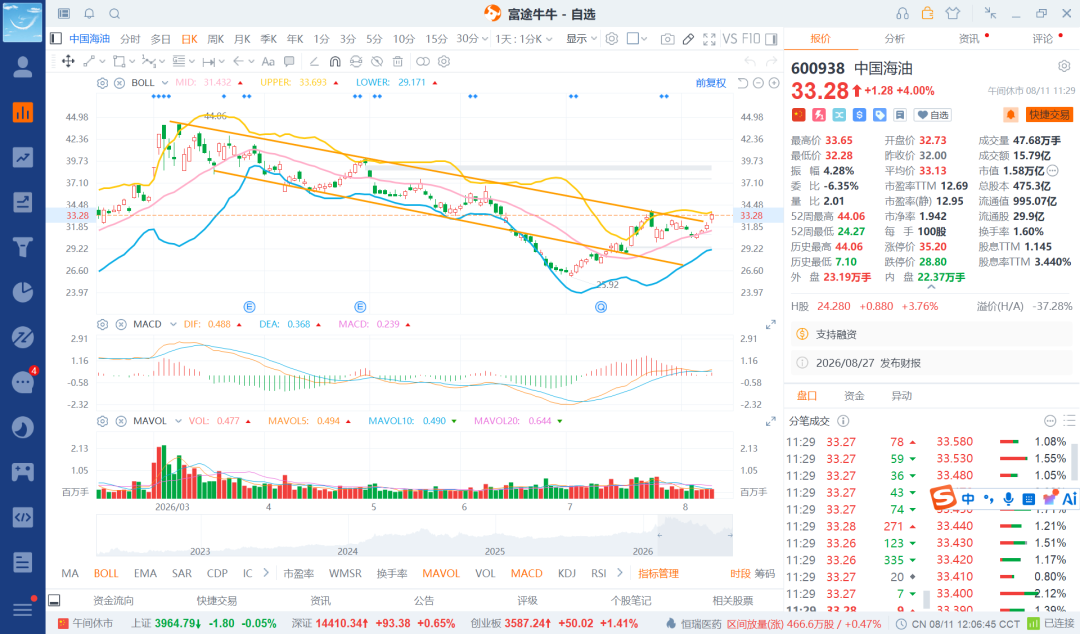Open the 公告 bottom tab
This screenshot has height=634, width=1080.
(x=424, y=600)
